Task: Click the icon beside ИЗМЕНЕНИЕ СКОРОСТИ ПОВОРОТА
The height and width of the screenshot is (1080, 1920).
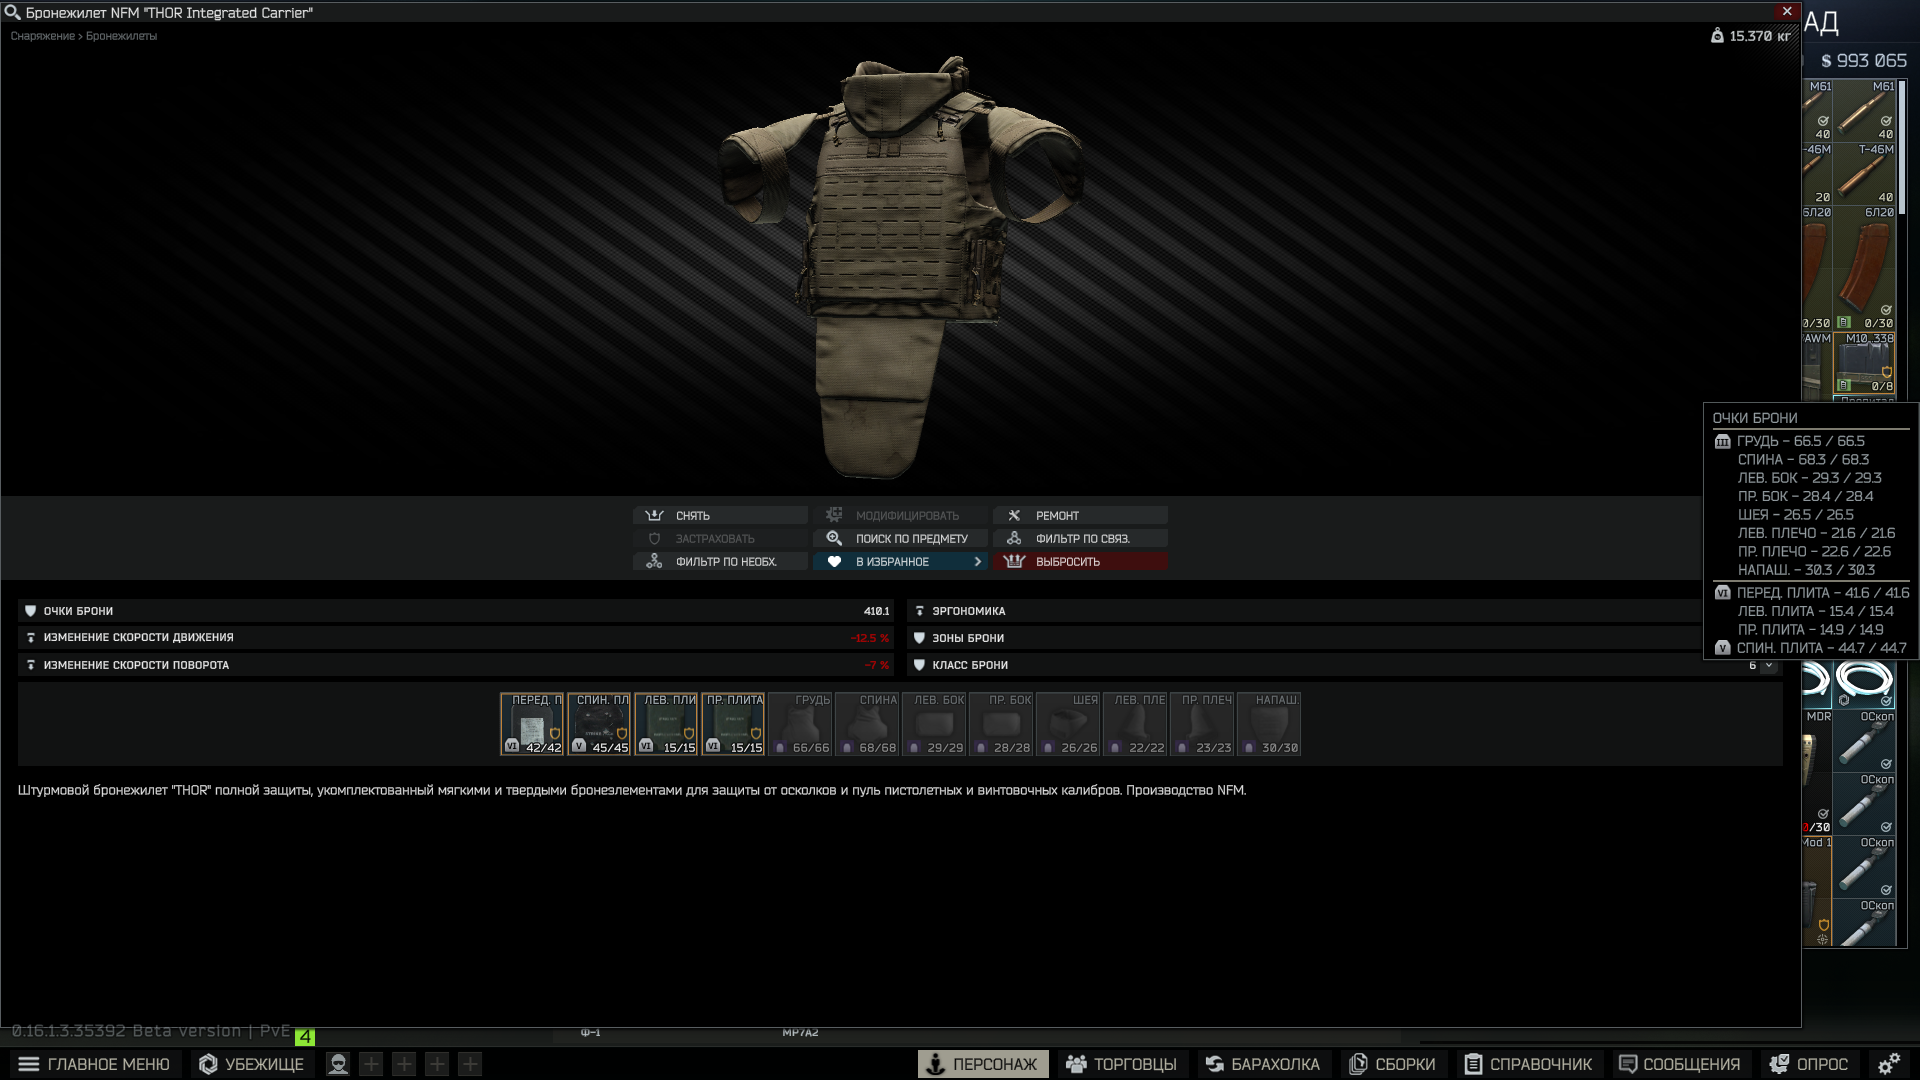Action: pos(30,665)
